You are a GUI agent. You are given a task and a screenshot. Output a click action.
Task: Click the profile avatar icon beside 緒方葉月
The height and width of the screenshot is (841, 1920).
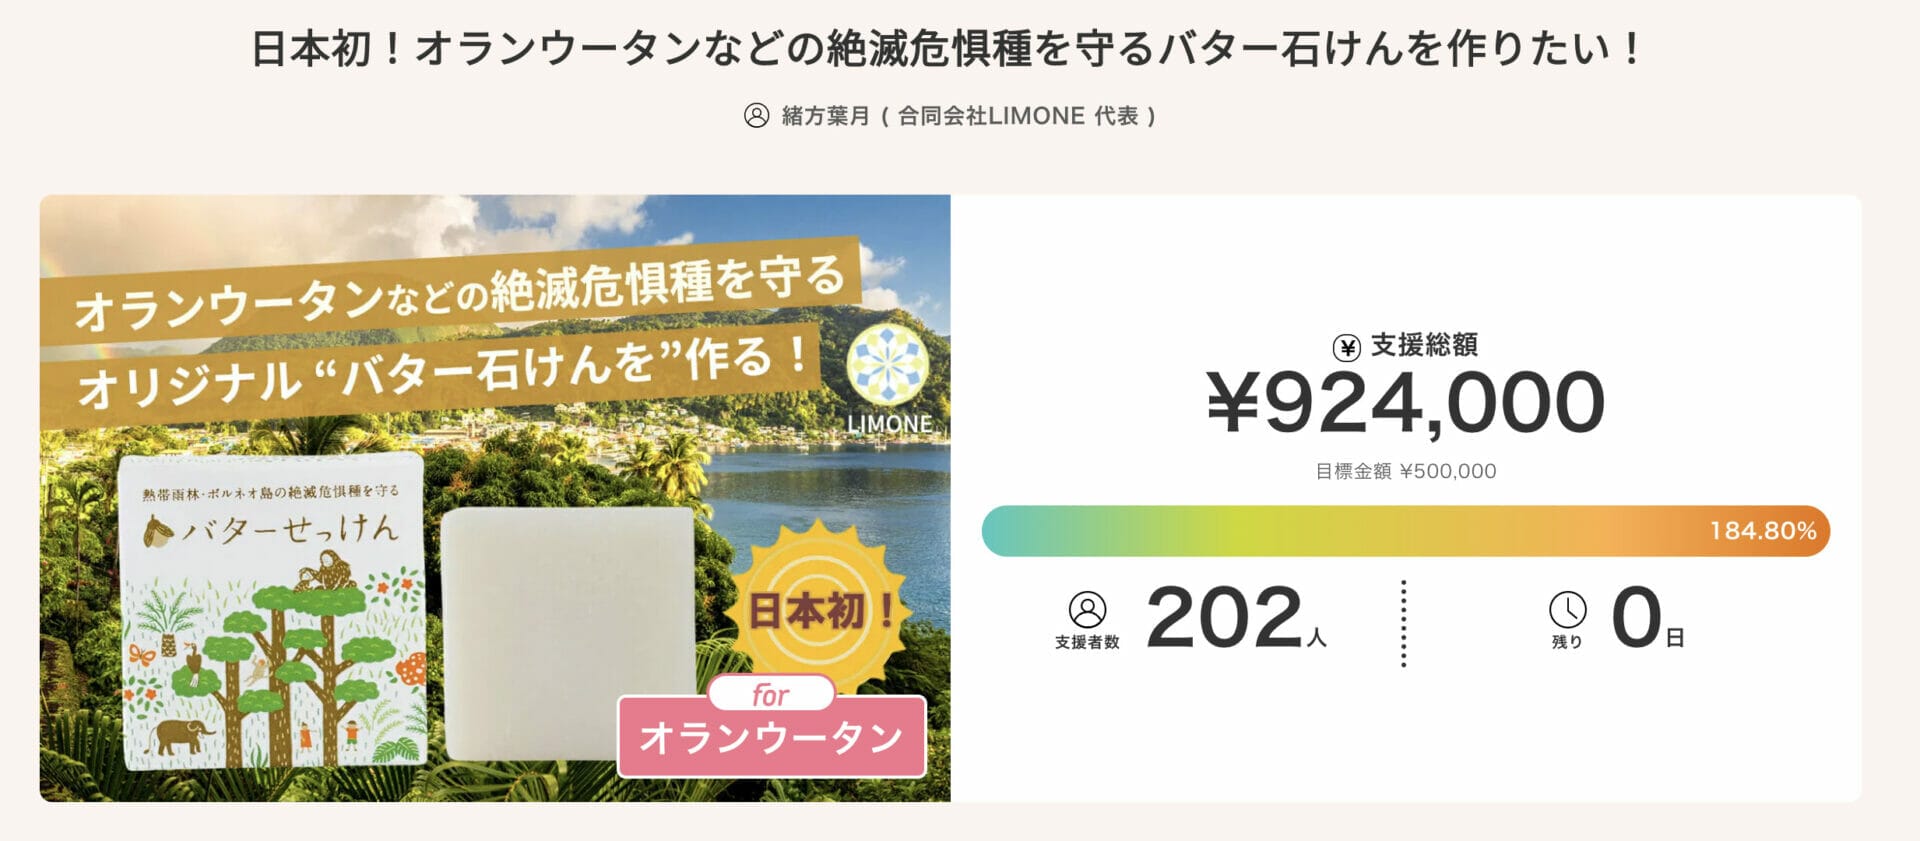tap(757, 117)
